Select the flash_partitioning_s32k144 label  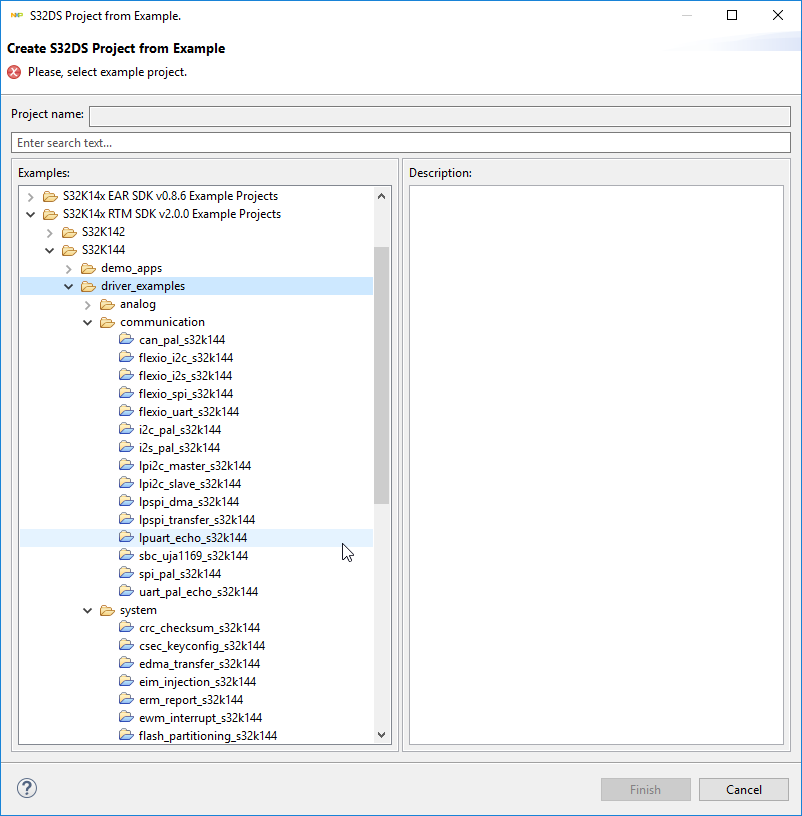(x=208, y=736)
